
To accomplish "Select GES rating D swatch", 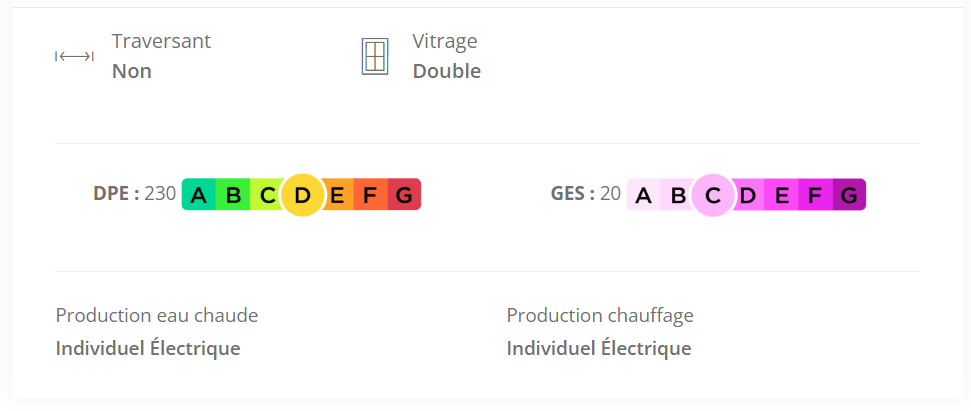I will [747, 195].
